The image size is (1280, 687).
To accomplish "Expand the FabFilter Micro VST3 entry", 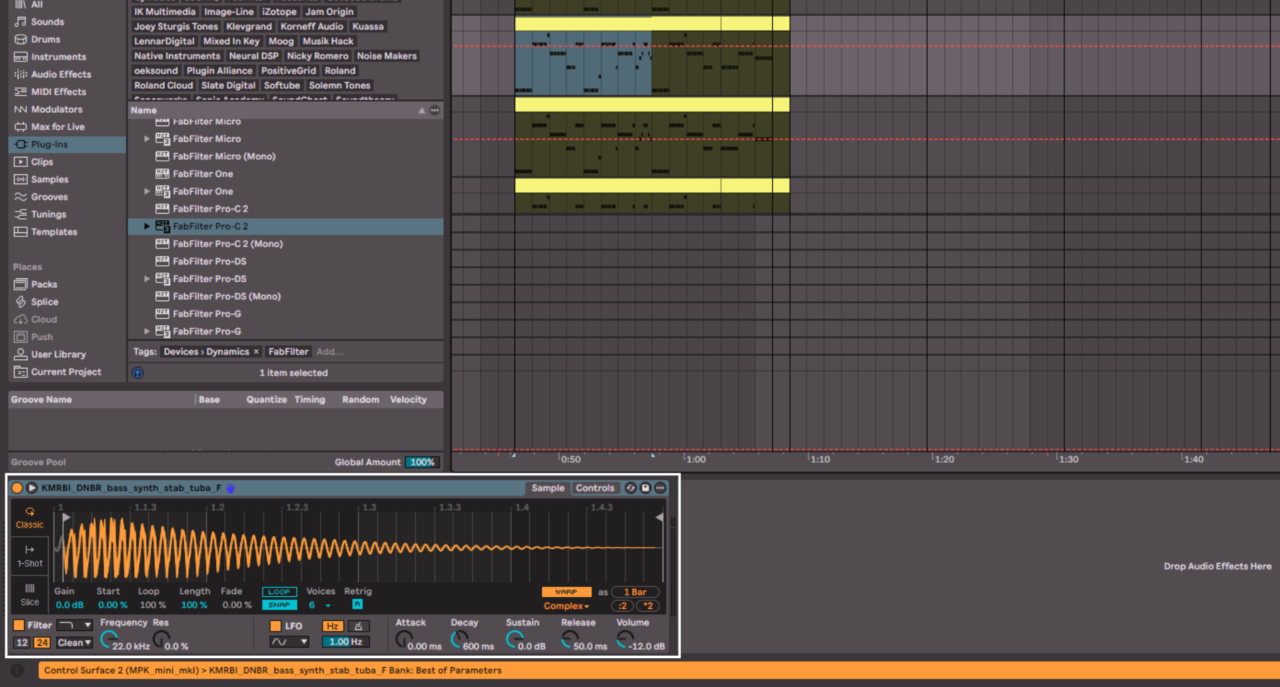I will pos(148,139).
